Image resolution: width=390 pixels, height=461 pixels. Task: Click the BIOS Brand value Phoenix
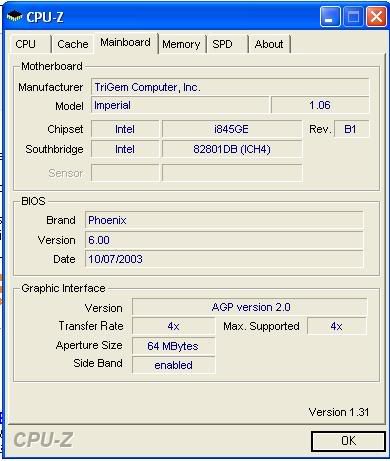[224, 220]
